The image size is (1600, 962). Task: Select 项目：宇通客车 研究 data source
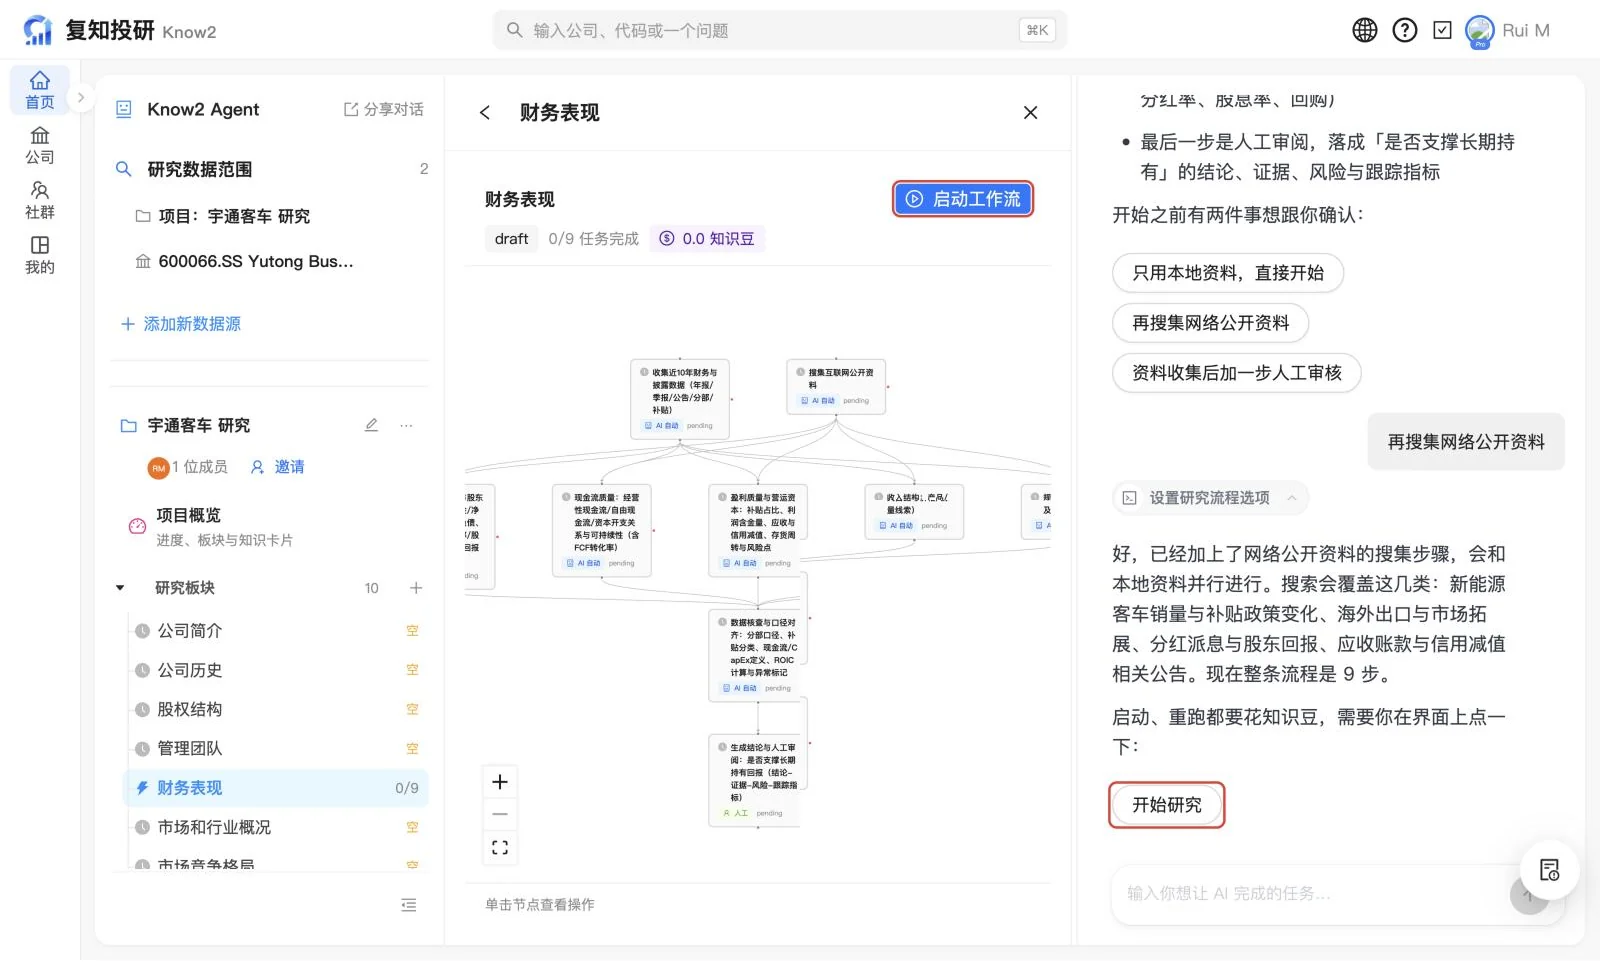(223, 216)
